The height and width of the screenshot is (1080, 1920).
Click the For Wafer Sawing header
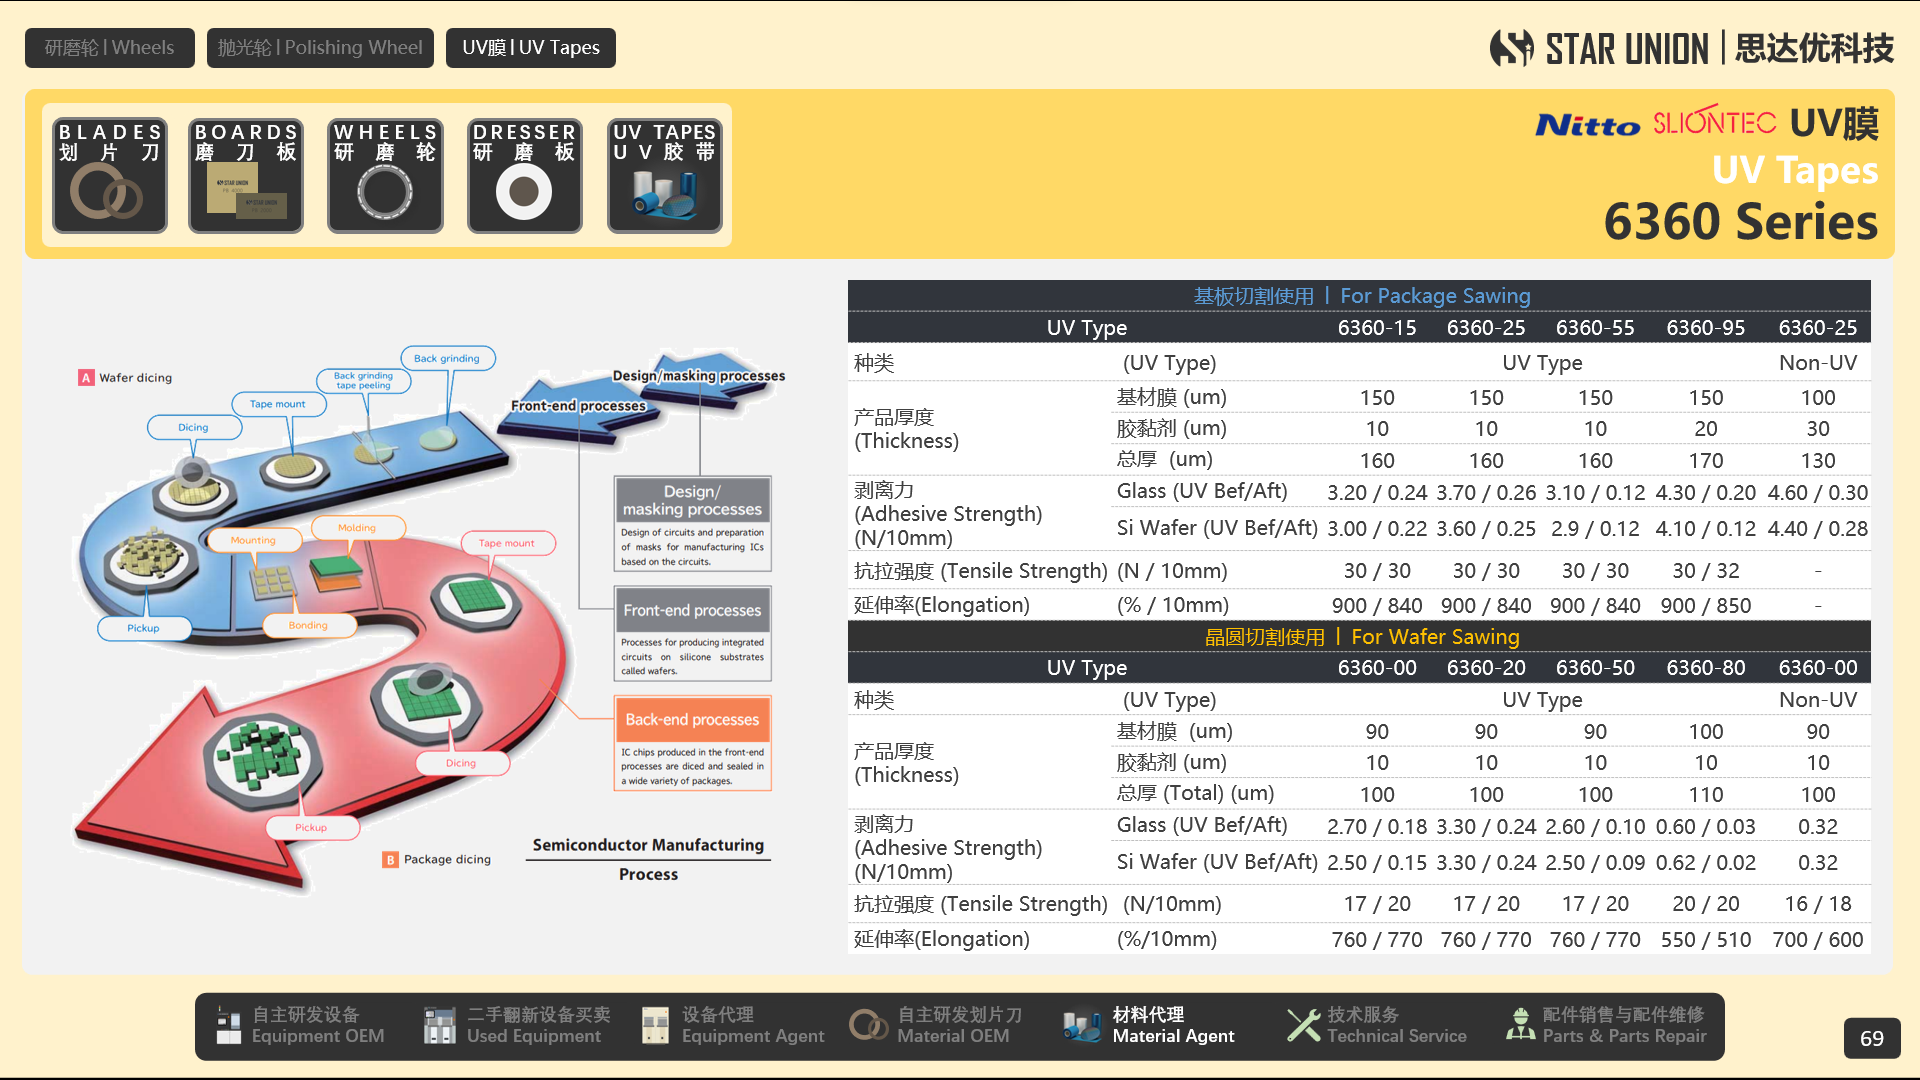[x=1361, y=637]
